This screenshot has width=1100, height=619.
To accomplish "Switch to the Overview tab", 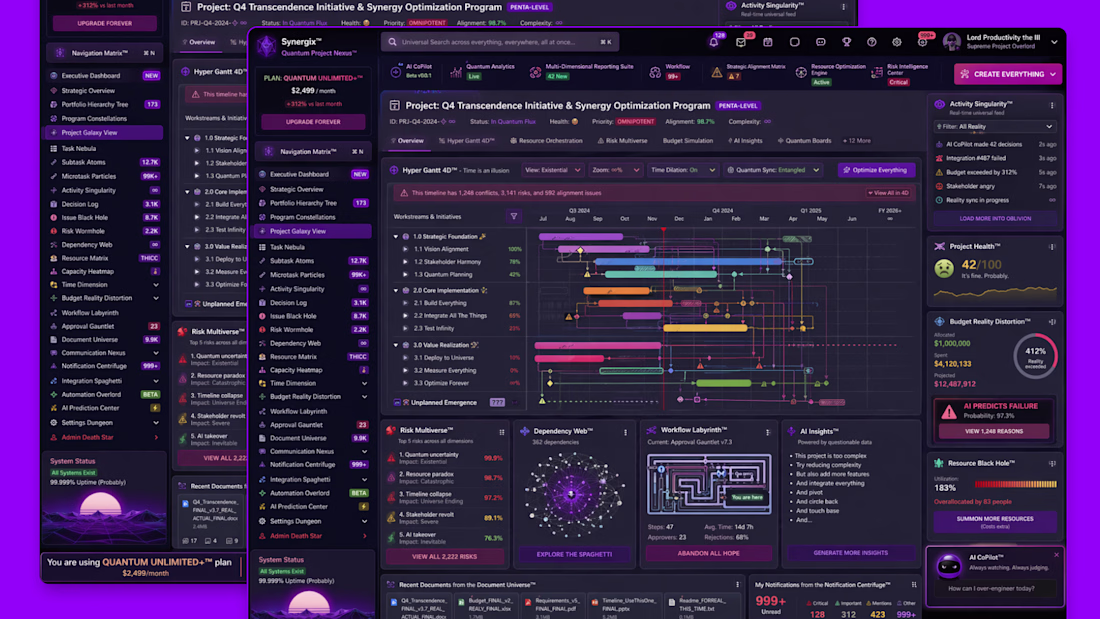I will (x=407, y=140).
